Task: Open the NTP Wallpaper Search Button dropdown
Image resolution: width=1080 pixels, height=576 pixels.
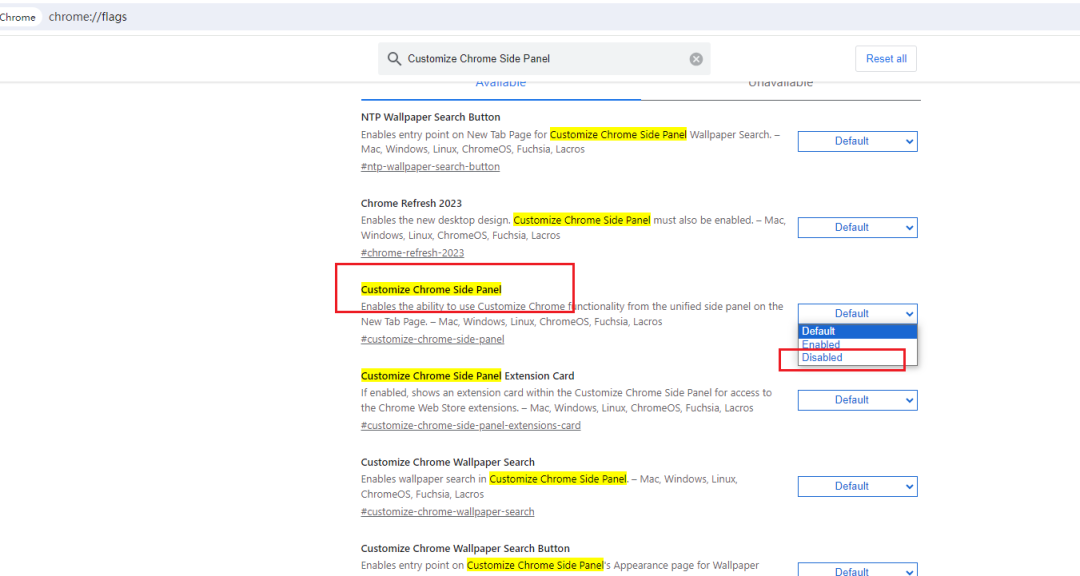Action: (x=858, y=141)
